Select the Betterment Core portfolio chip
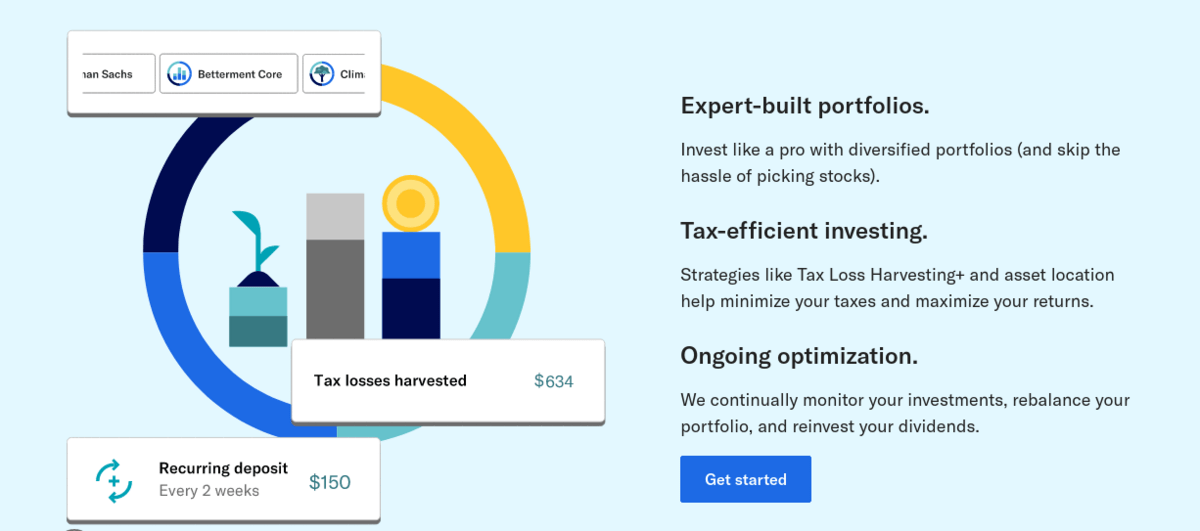This screenshot has height=531, width=1200. click(x=229, y=74)
